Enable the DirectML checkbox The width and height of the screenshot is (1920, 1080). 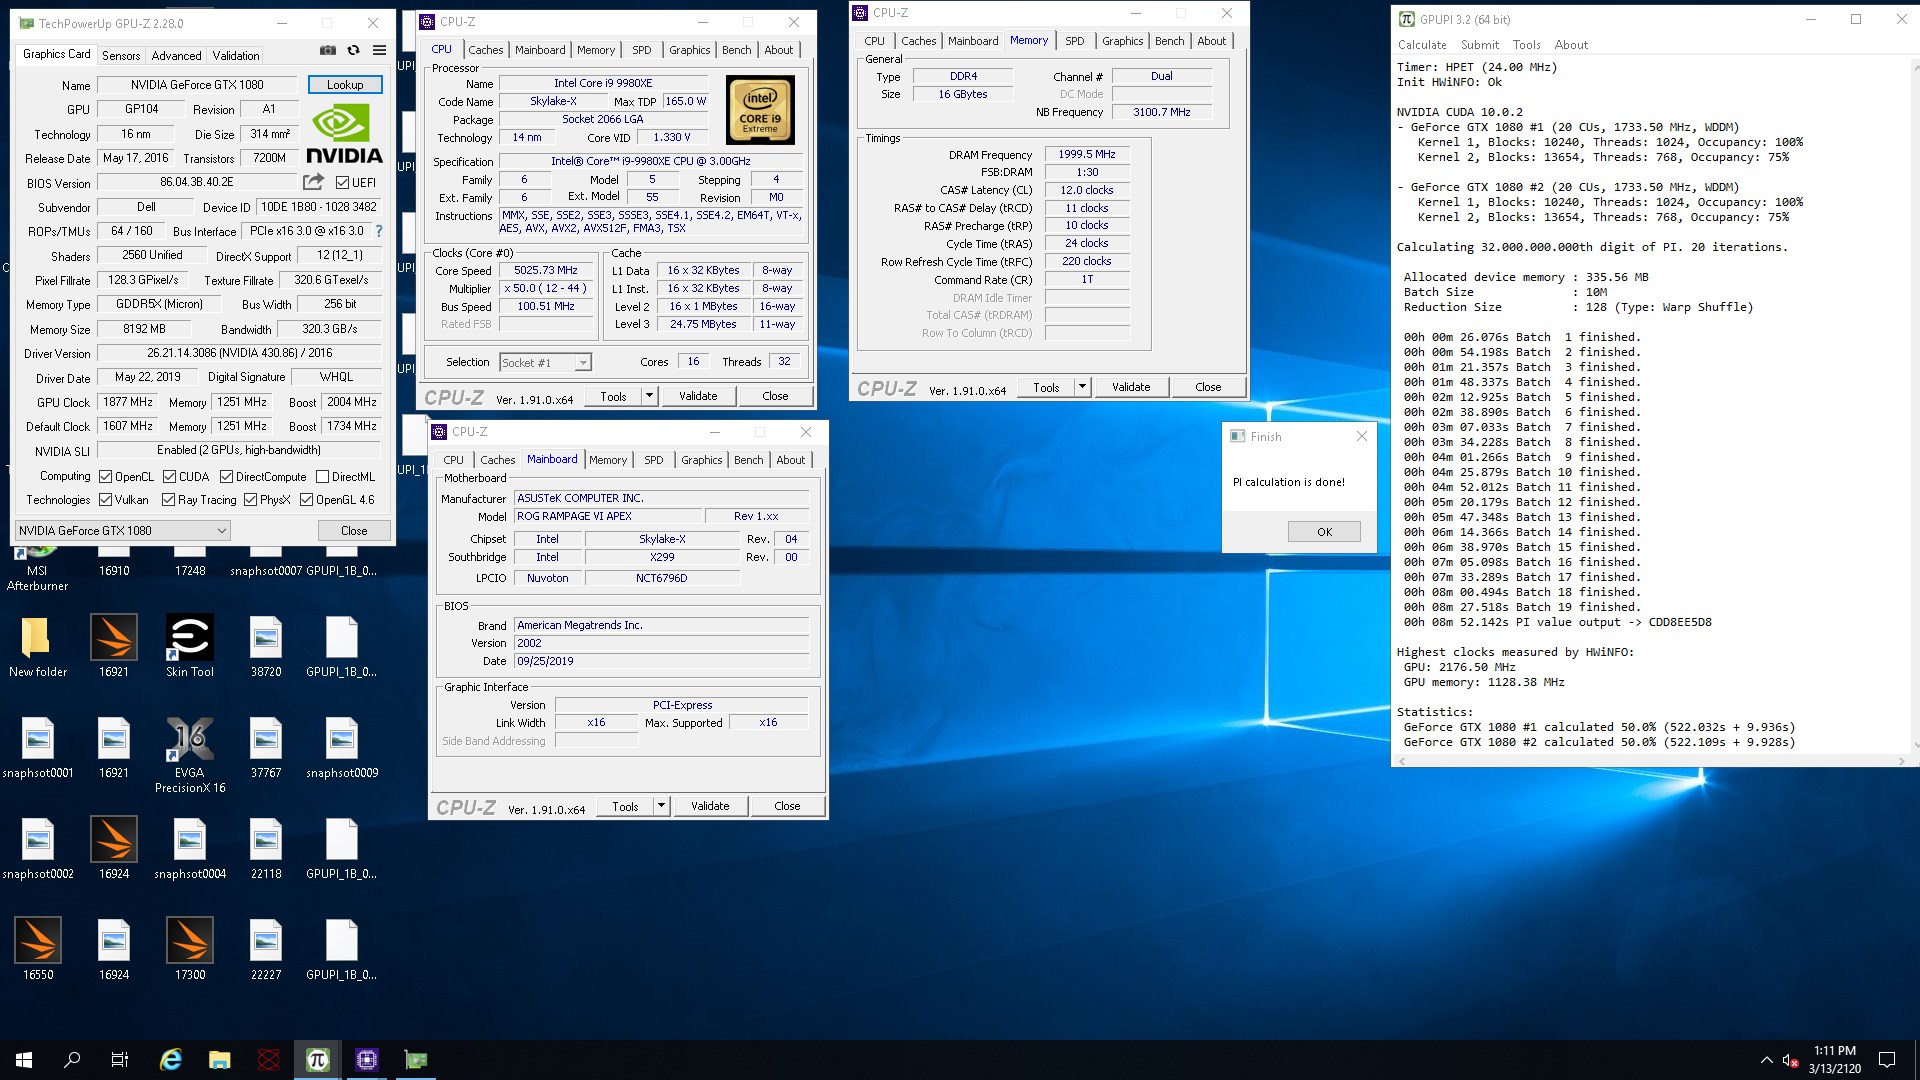point(322,477)
